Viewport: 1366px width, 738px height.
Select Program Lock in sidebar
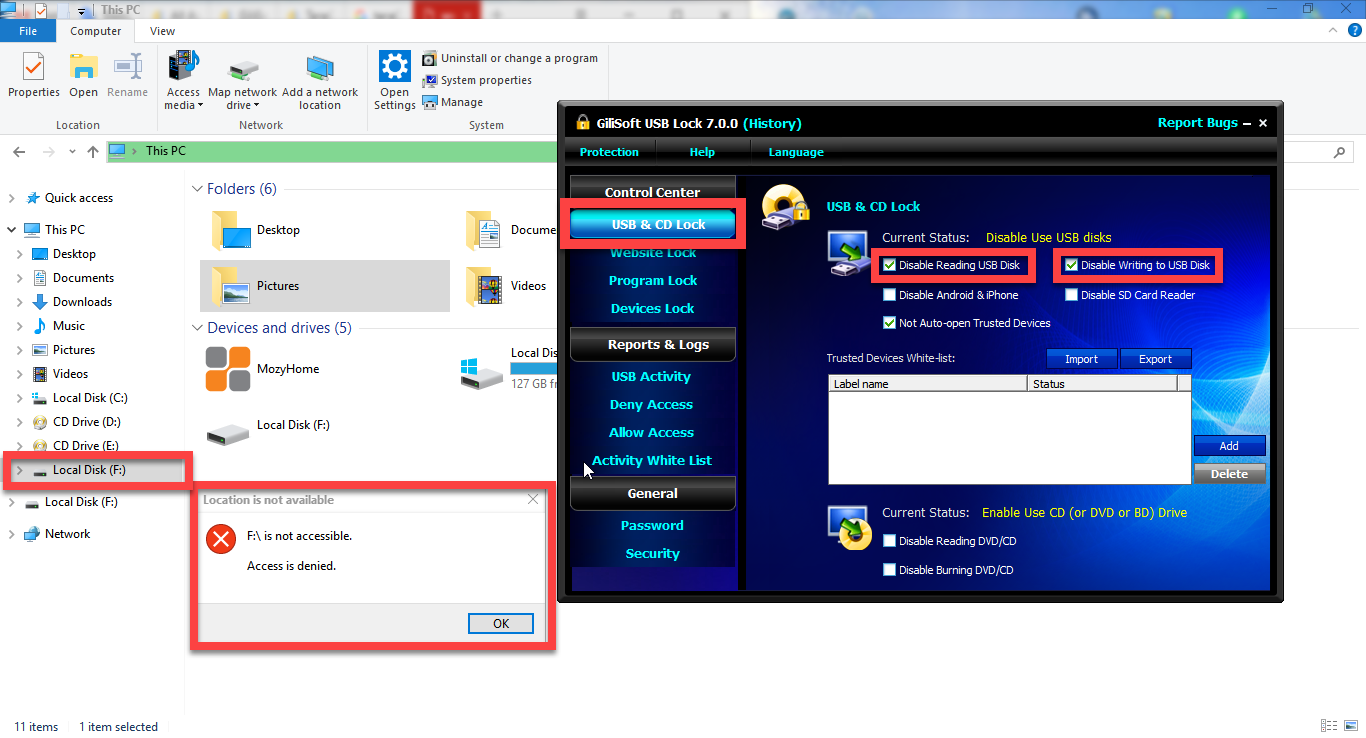653,281
